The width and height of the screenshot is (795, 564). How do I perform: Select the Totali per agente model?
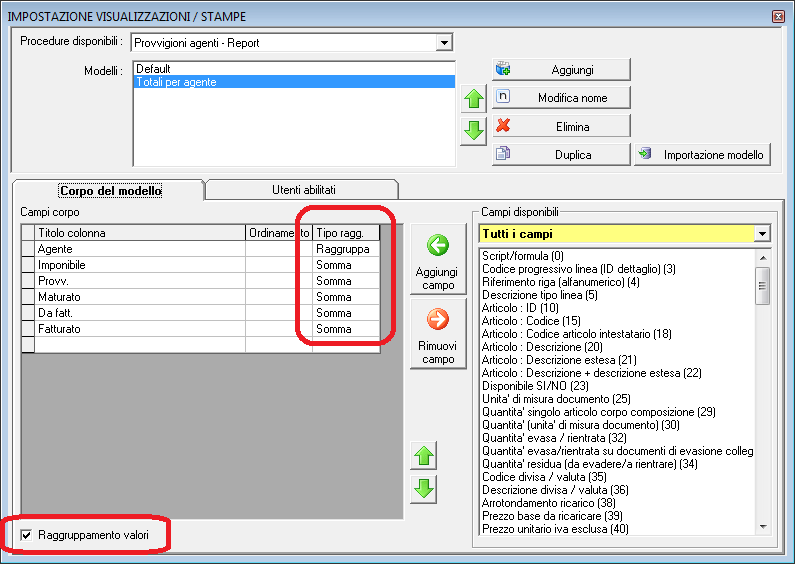(294, 82)
